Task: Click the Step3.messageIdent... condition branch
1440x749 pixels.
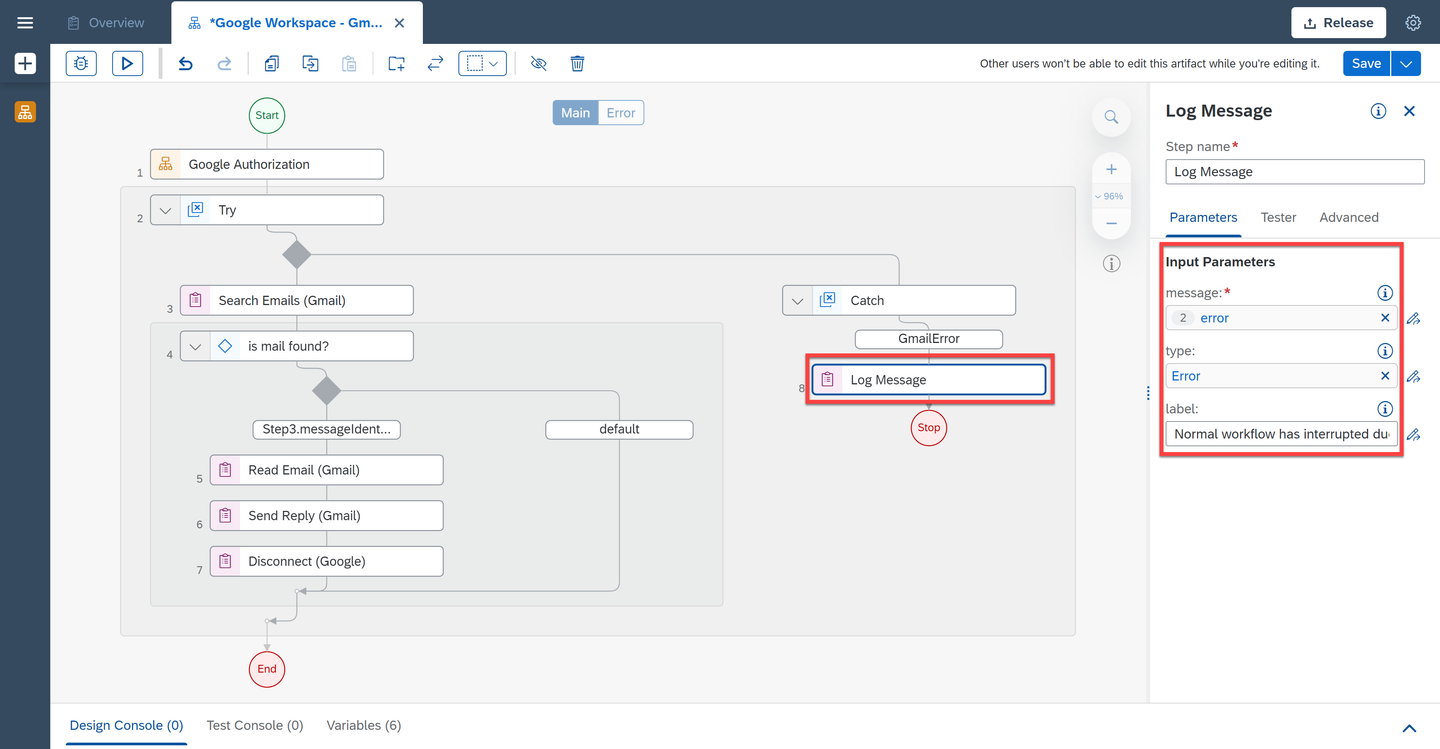Action: pos(327,429)
